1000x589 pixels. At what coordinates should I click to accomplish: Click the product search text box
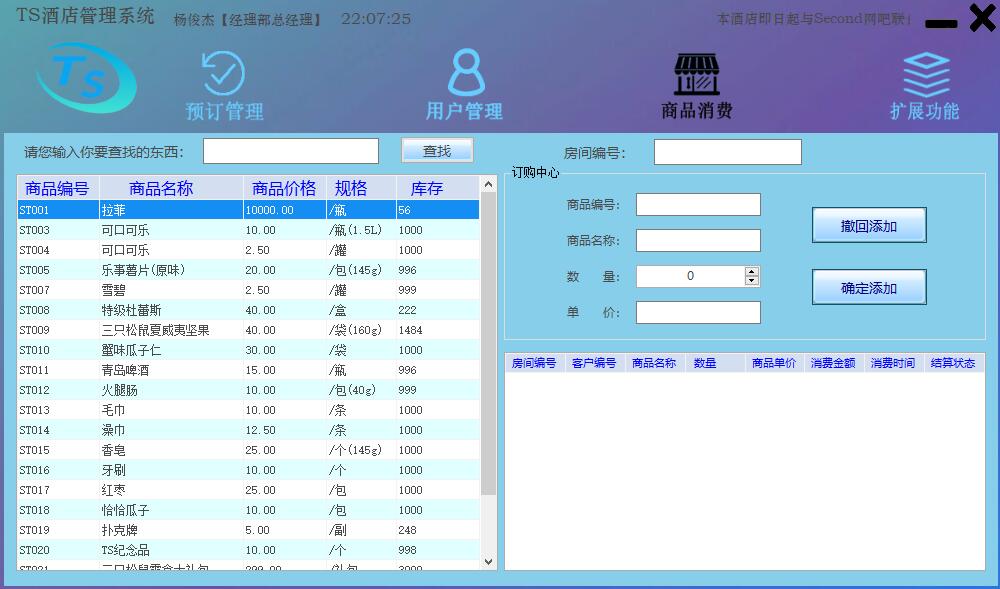point(290,151)
